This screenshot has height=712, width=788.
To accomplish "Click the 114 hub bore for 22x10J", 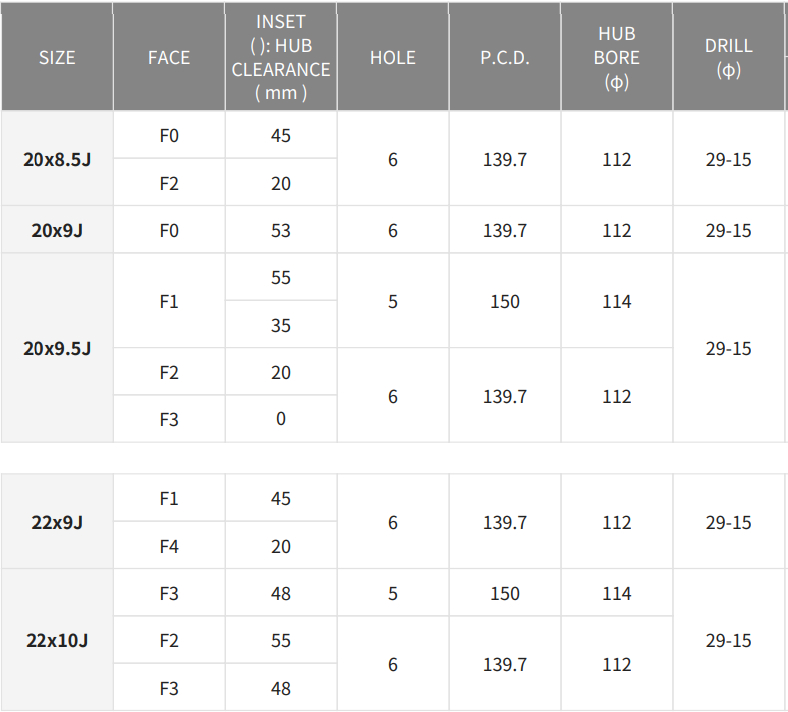I will click(617, 593).
